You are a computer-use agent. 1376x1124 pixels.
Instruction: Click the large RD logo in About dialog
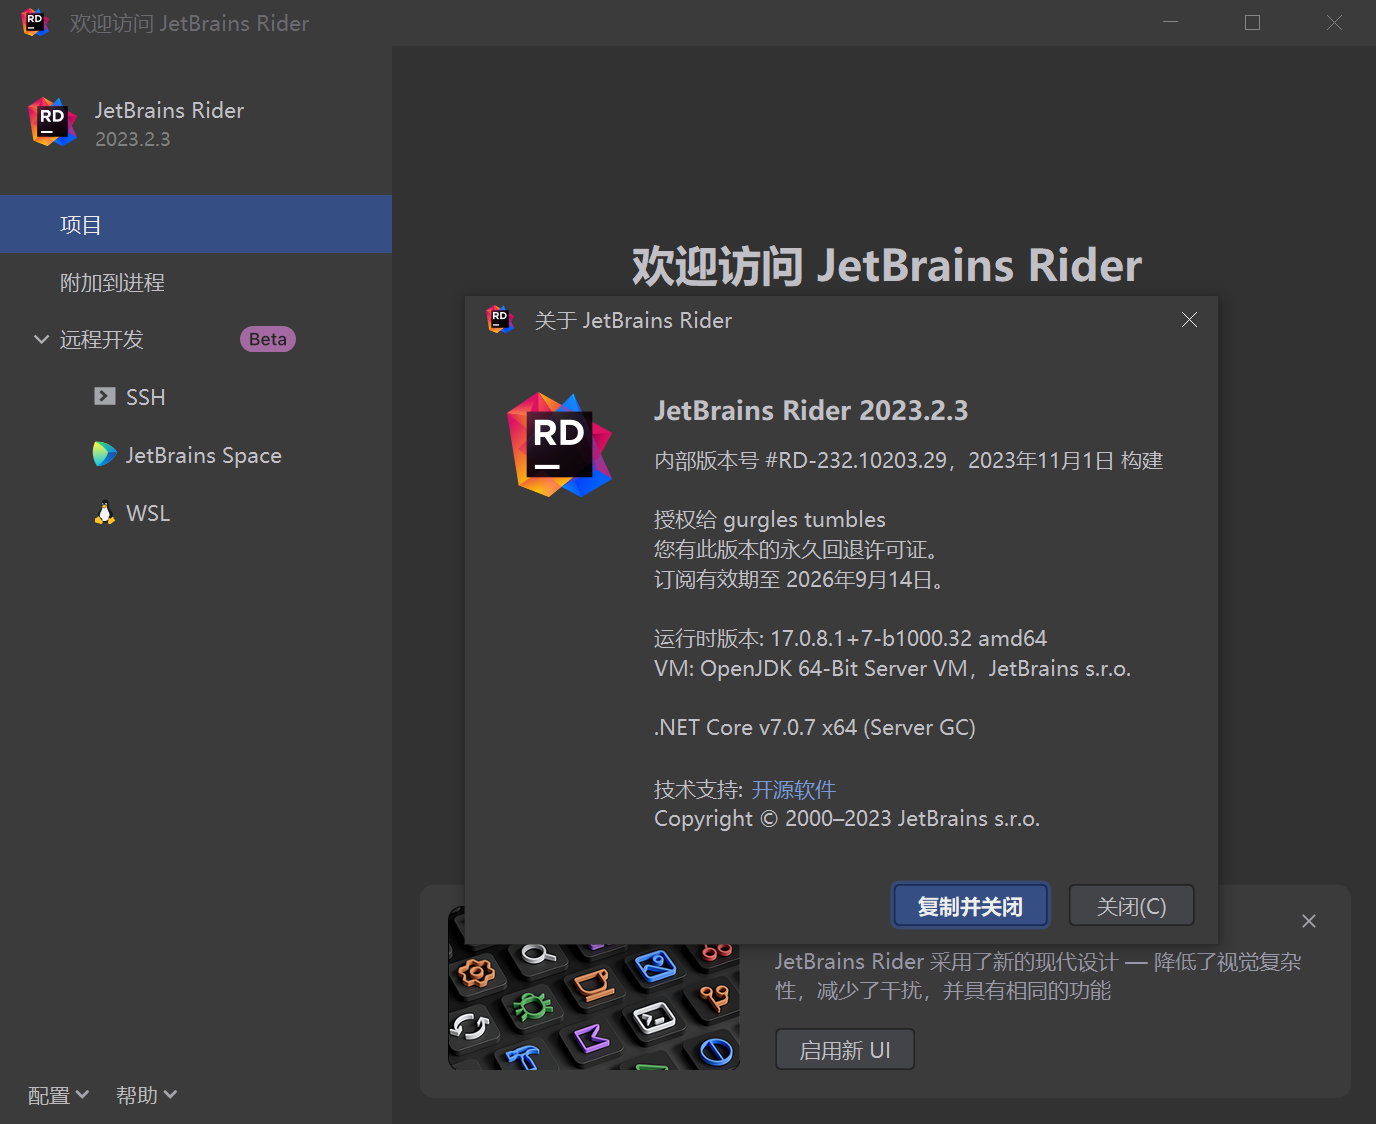tap(559, 445)
